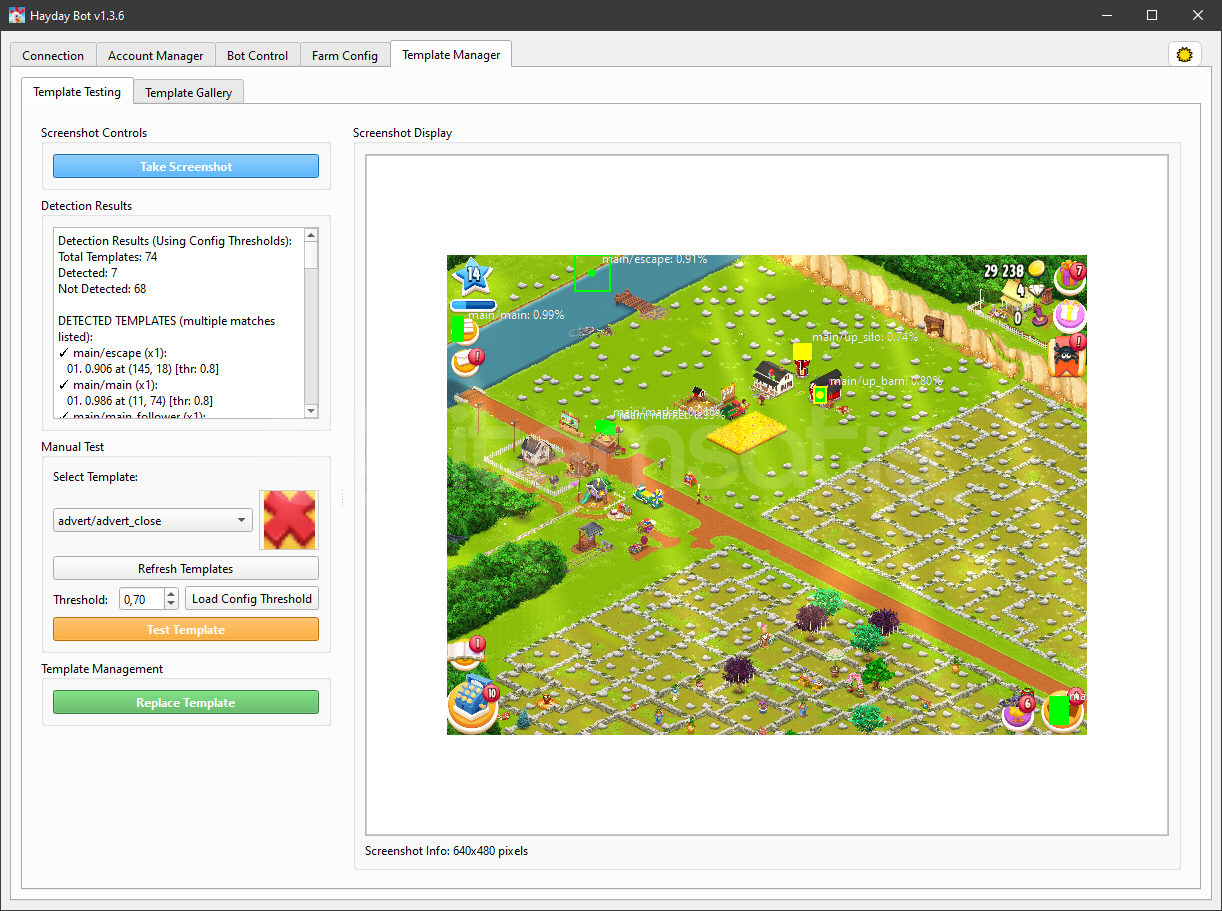Screen dimensions: 1222x911
Task: Open the newspaper icon with exclamation badge
Action: (467, 360)
